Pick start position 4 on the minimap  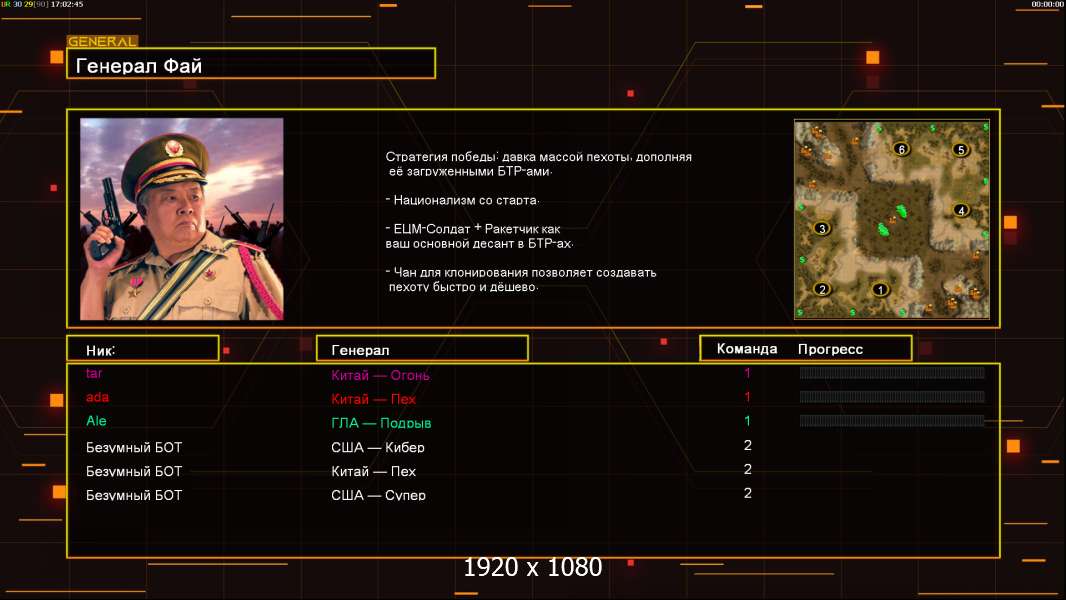coord(961,210)
